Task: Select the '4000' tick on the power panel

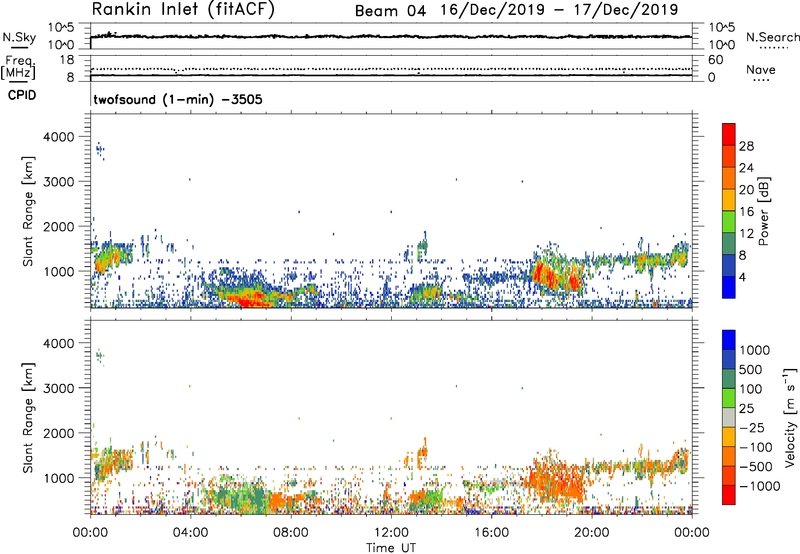Action: point(59,137)
